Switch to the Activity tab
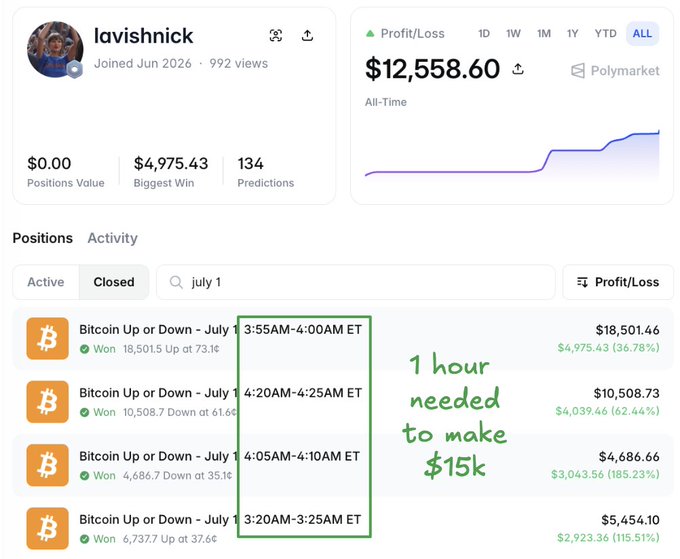The width and height of the screenshot is (680, 559). point(112,238)
